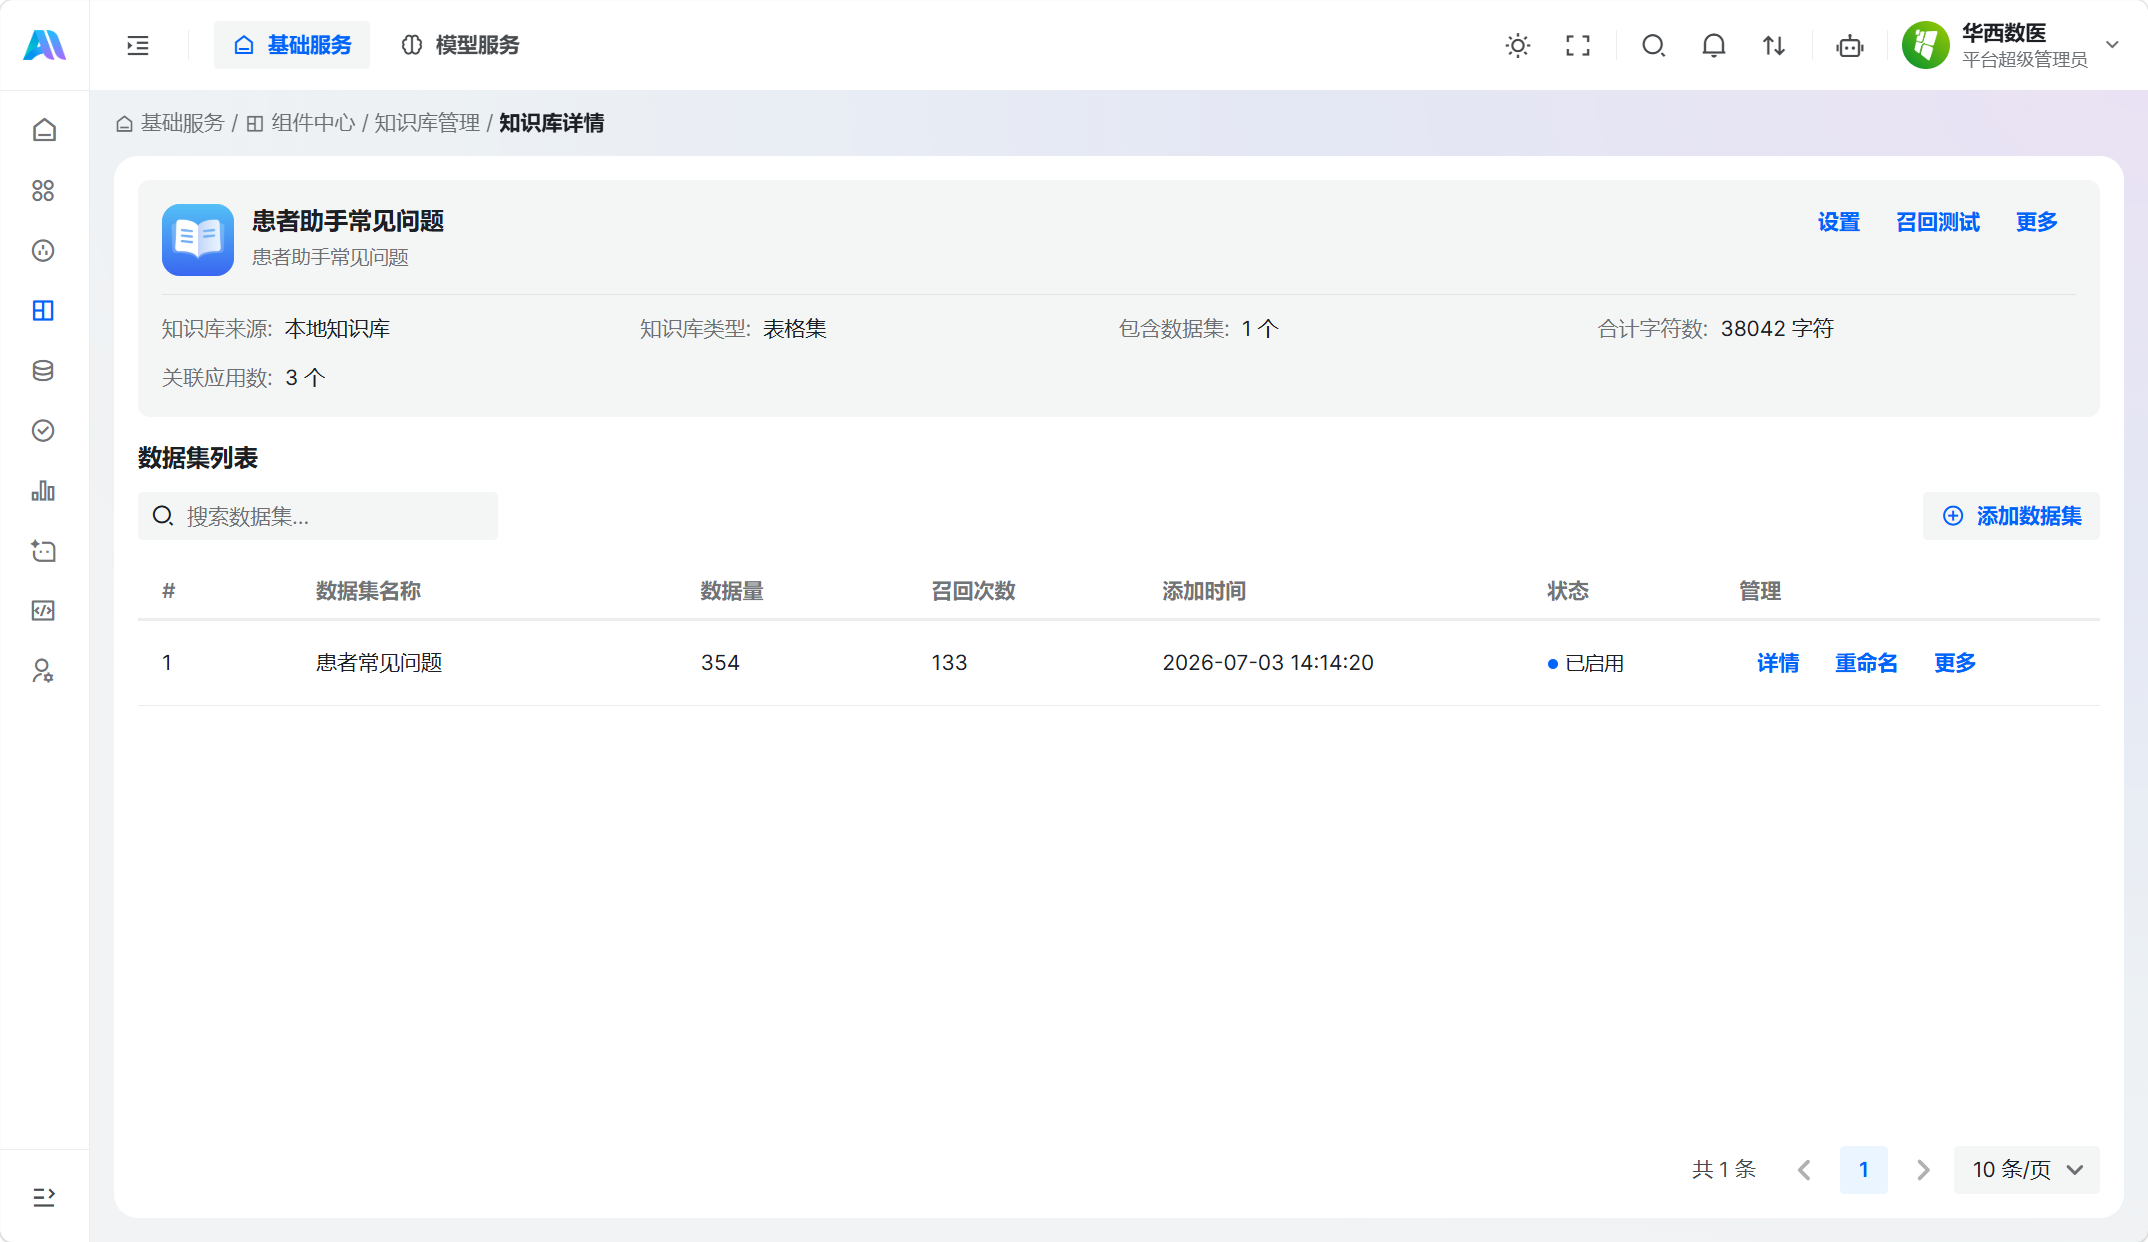The height and width of the screenshot is (1242, 2148).
Task: Open the user settings icon in sidebar
Action: pos(43,670)
